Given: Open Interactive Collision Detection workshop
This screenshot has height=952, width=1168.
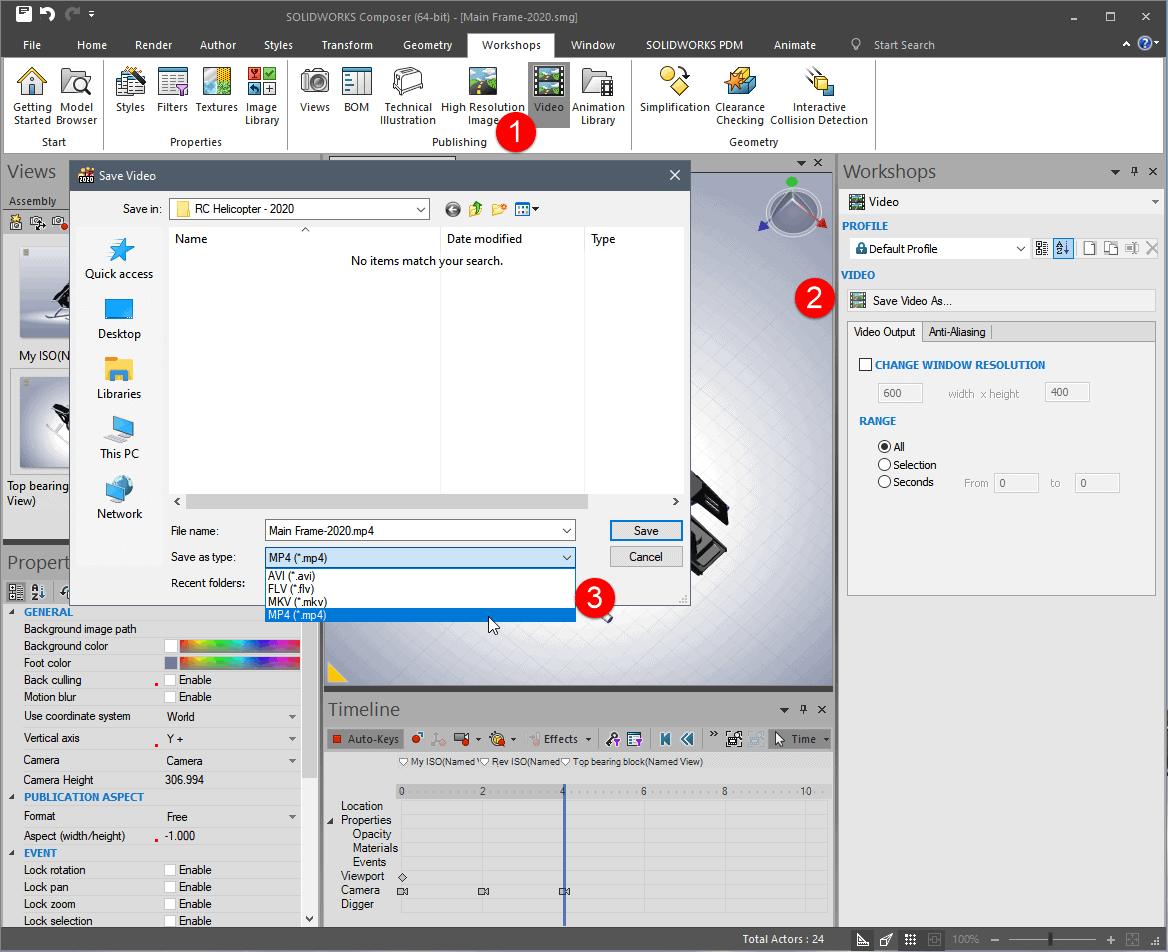Looking at the screenshot, I should pyautogui.click(x=819, y=96).
